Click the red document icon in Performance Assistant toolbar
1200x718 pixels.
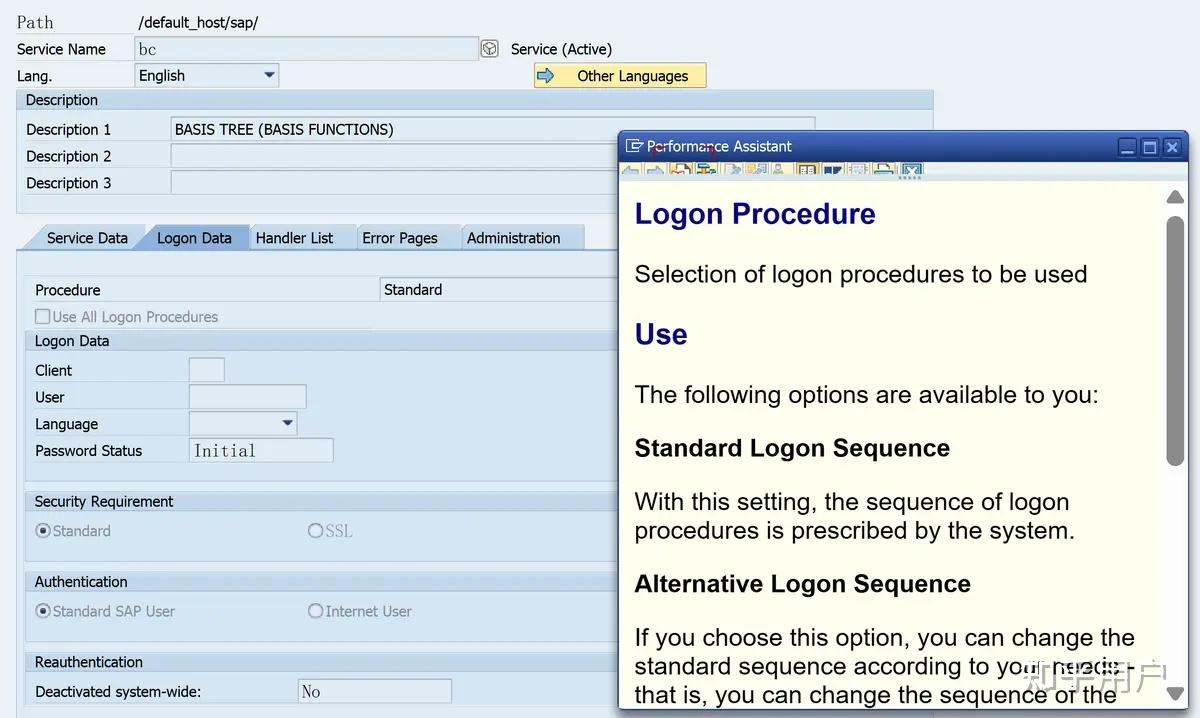tap(681, 170)
